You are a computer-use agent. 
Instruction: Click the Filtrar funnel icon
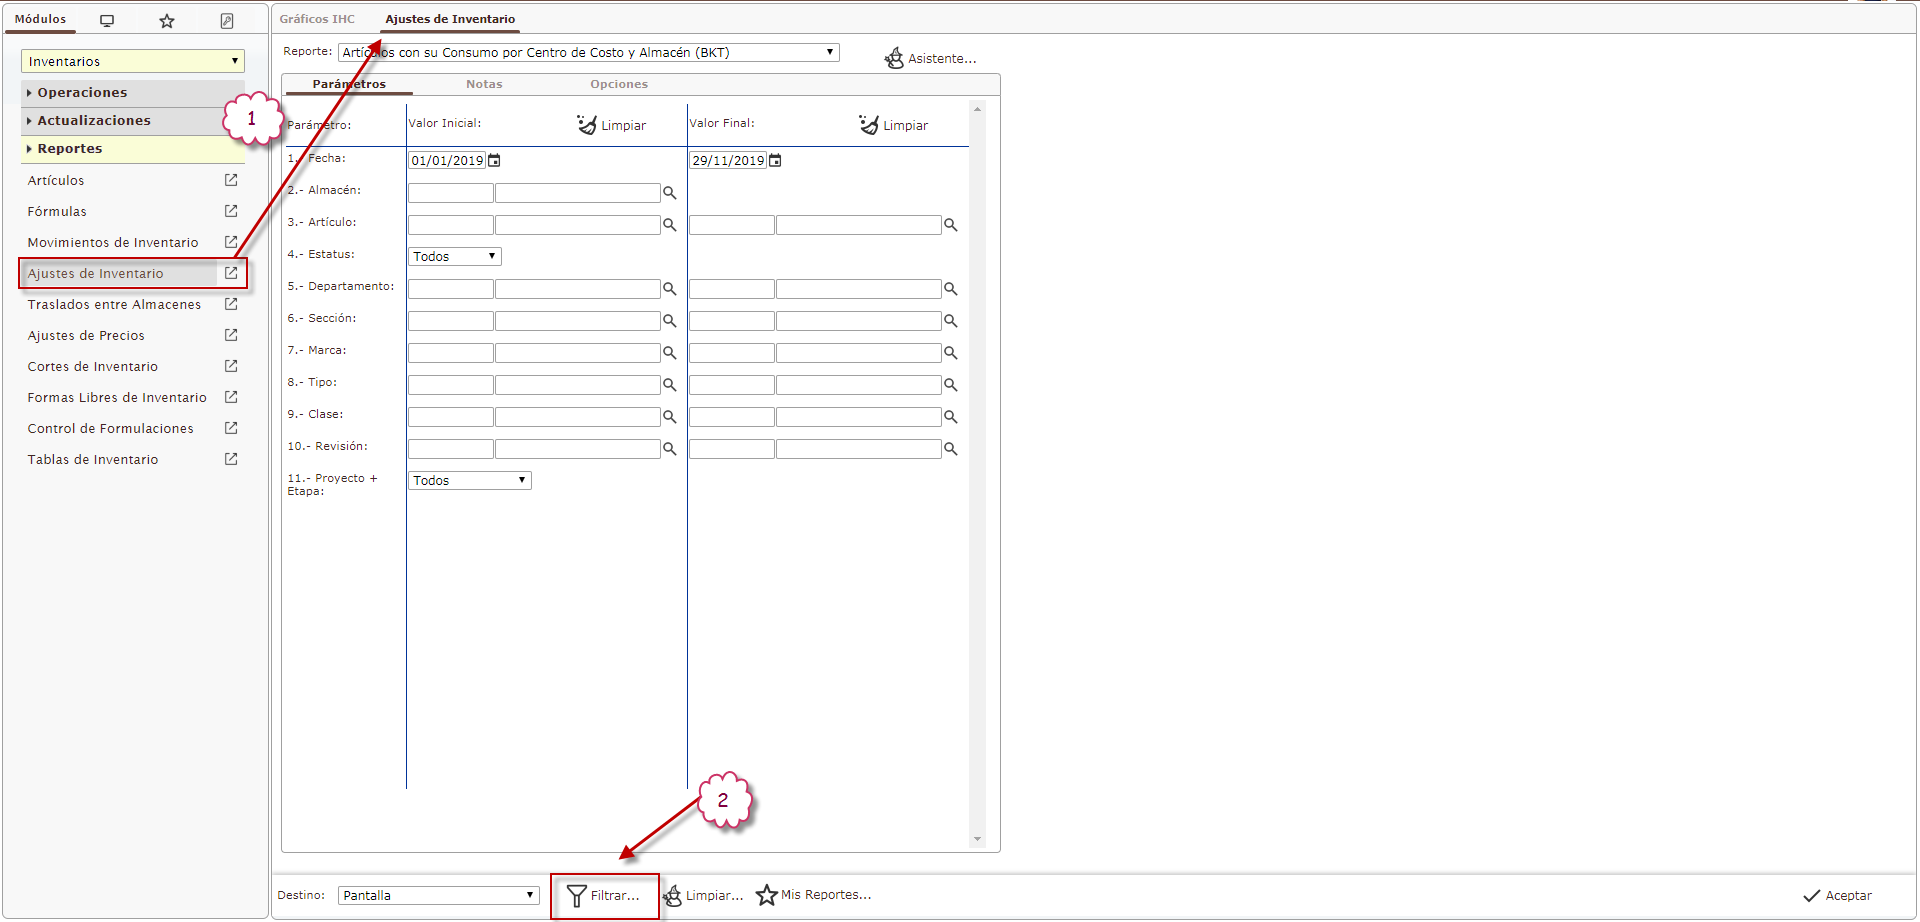coord(576,895)
